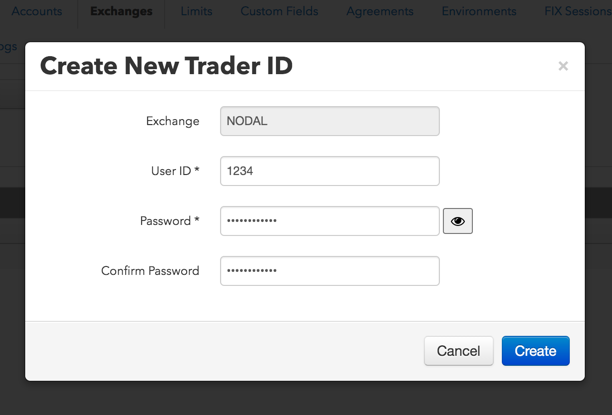Viewport: 612px width, 415px height.
Task: Click the blue Create button
Action: (x=536, y=351)
